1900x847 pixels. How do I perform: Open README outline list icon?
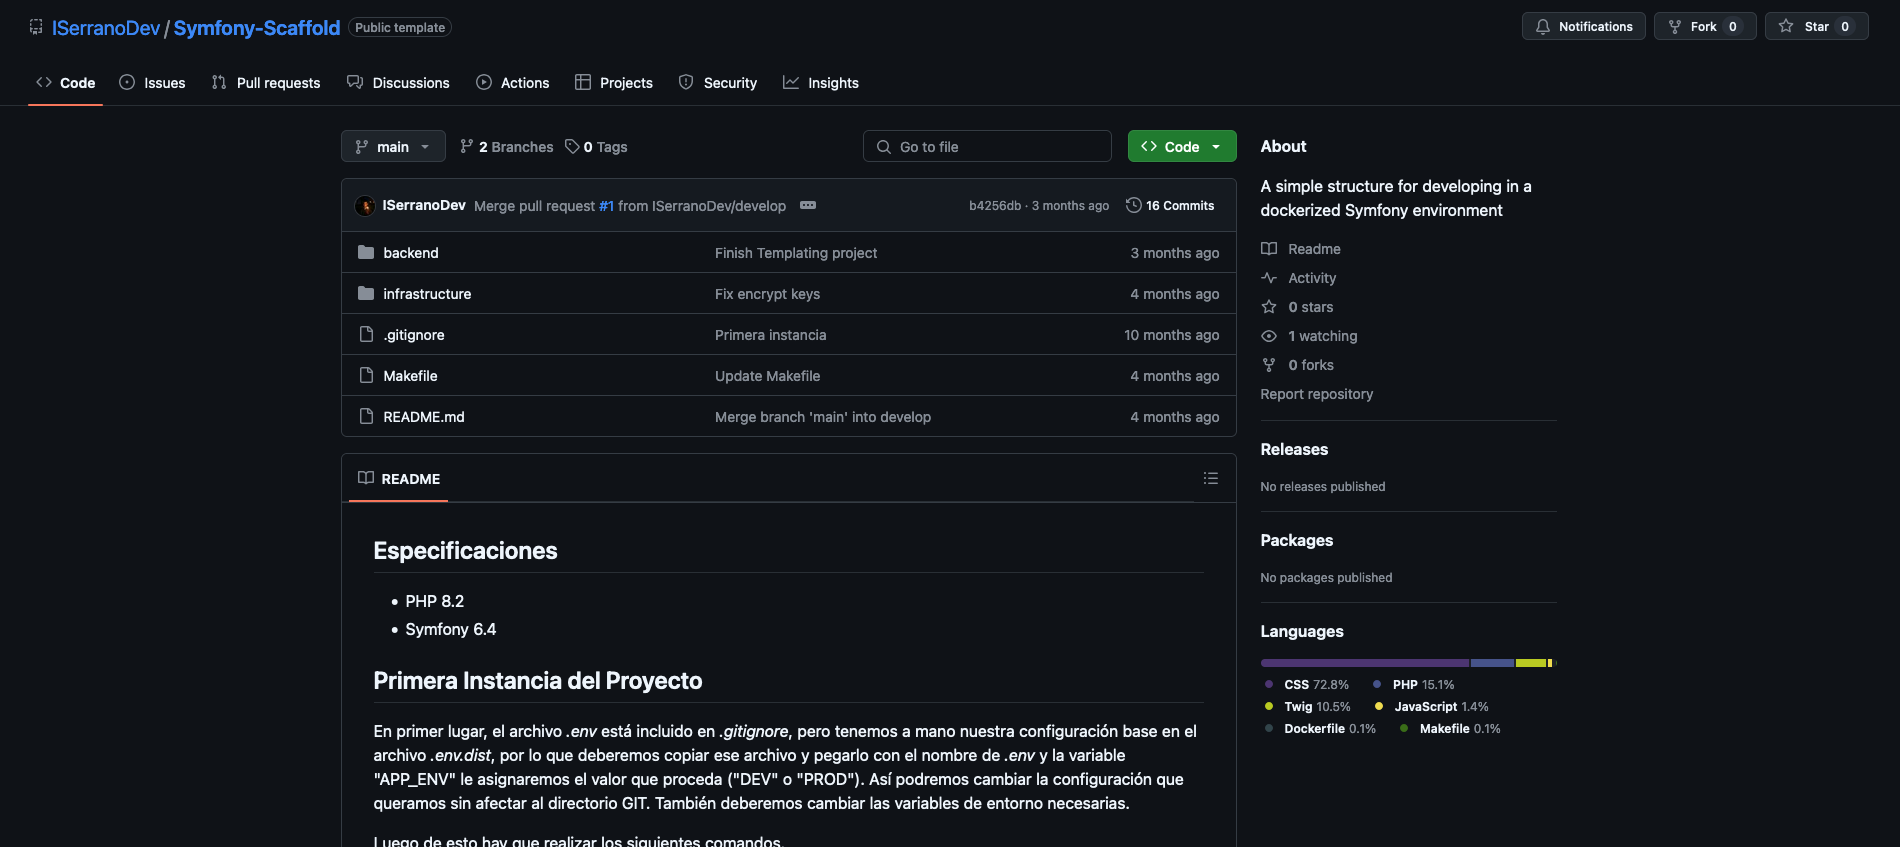1210,478
